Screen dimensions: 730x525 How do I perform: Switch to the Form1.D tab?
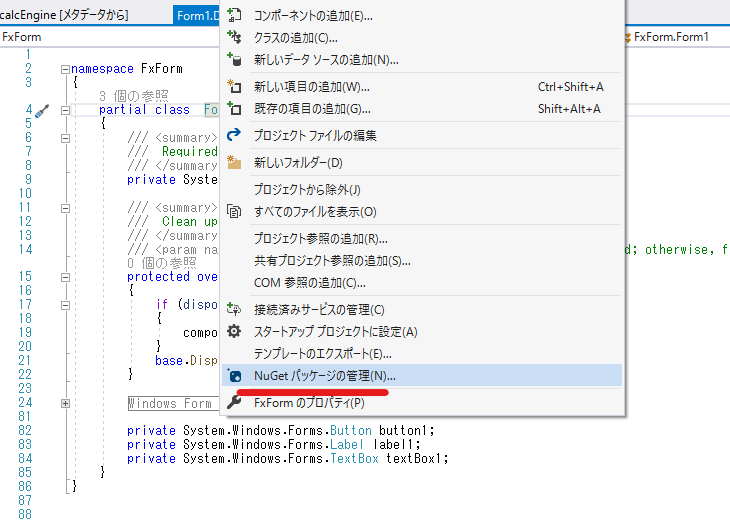pyautogui.click(x=197, y=15)
